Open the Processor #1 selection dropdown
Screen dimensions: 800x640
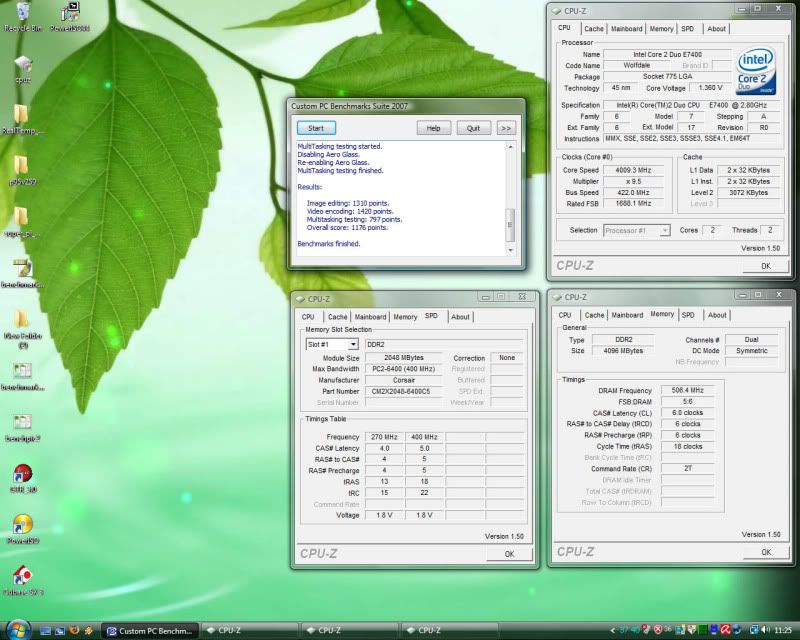pos(636,230)
